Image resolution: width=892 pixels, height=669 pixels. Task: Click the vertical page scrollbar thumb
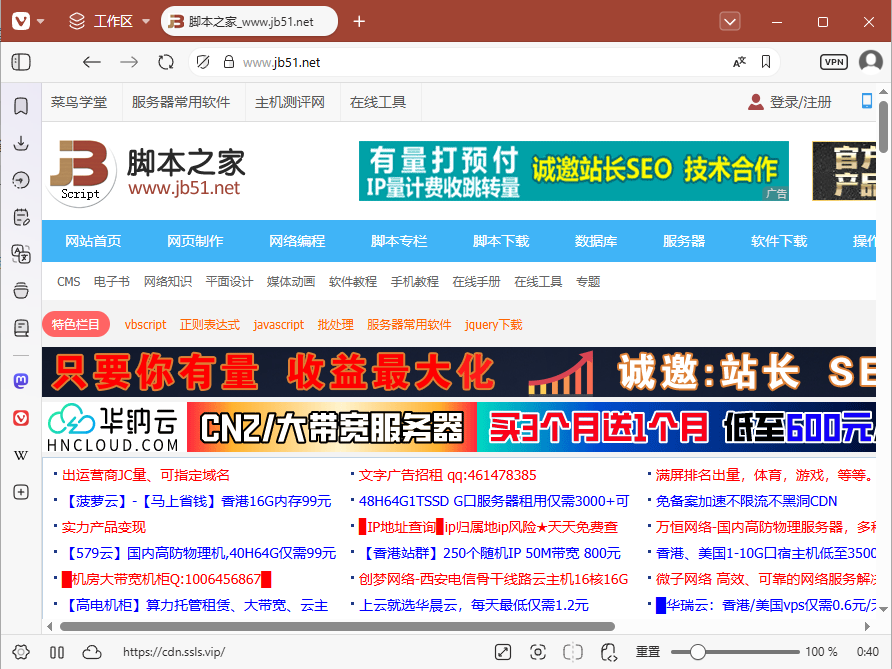(x=883, y=126)
